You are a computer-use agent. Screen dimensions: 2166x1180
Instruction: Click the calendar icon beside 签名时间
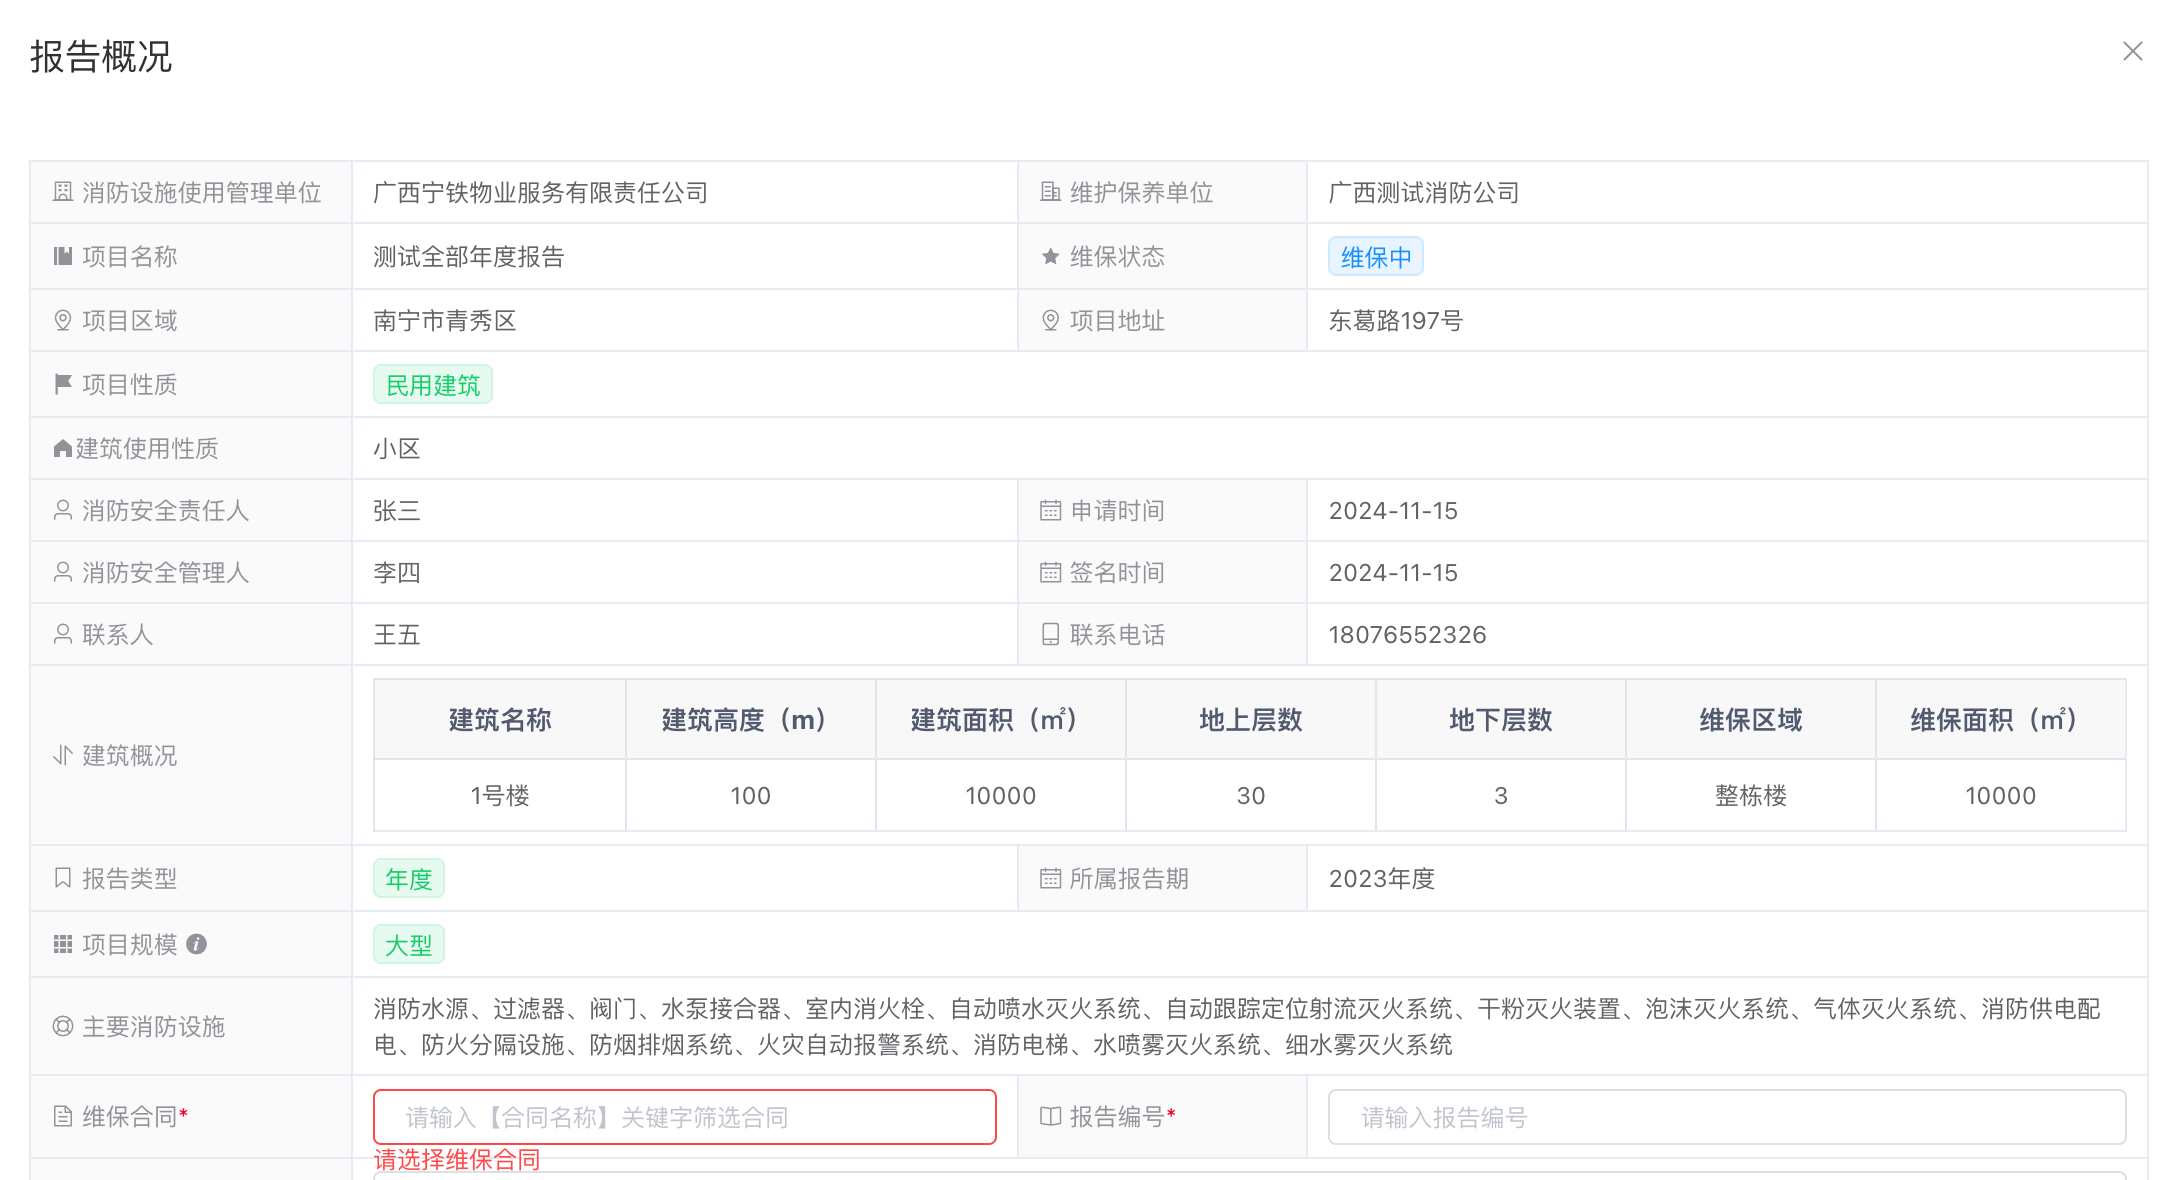point(1050,572)
